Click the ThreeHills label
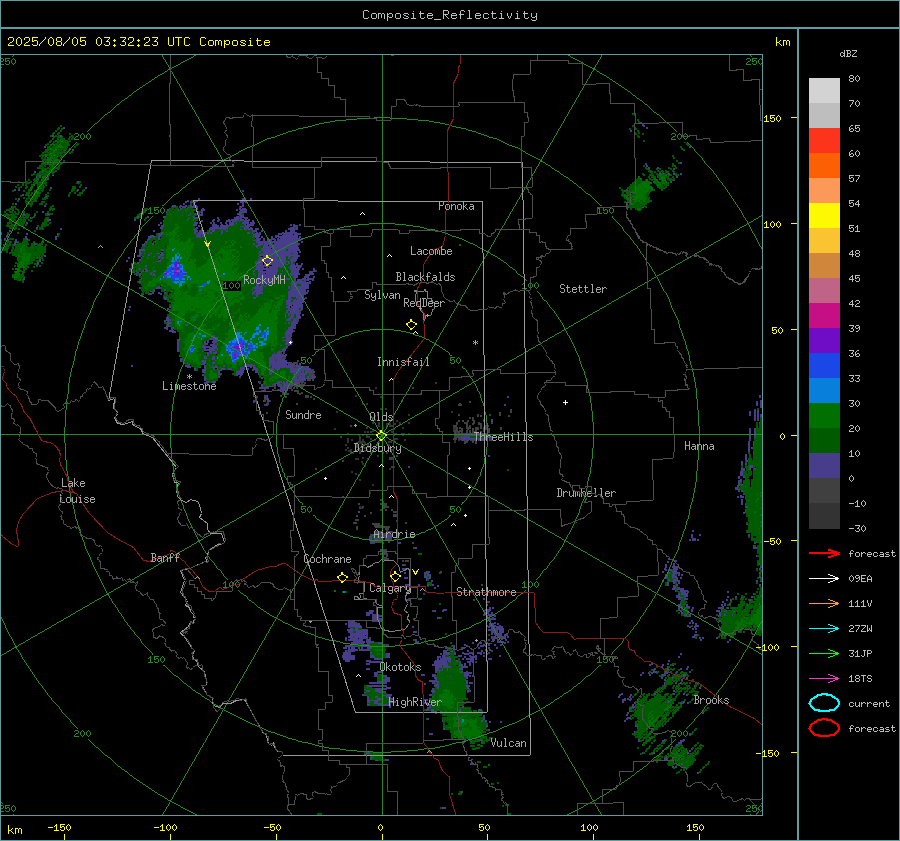 (x=503, y=437)
